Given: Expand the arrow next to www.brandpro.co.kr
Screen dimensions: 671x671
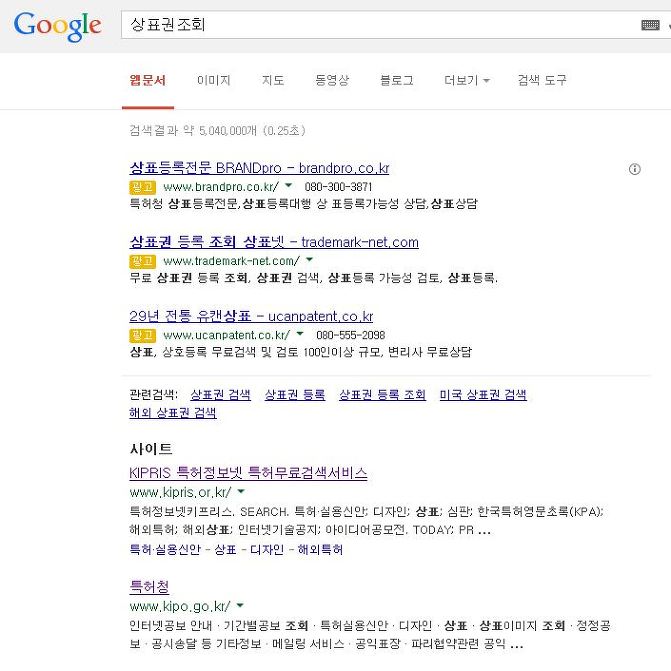Looking at the screenshot, I should tap(288, 185).
